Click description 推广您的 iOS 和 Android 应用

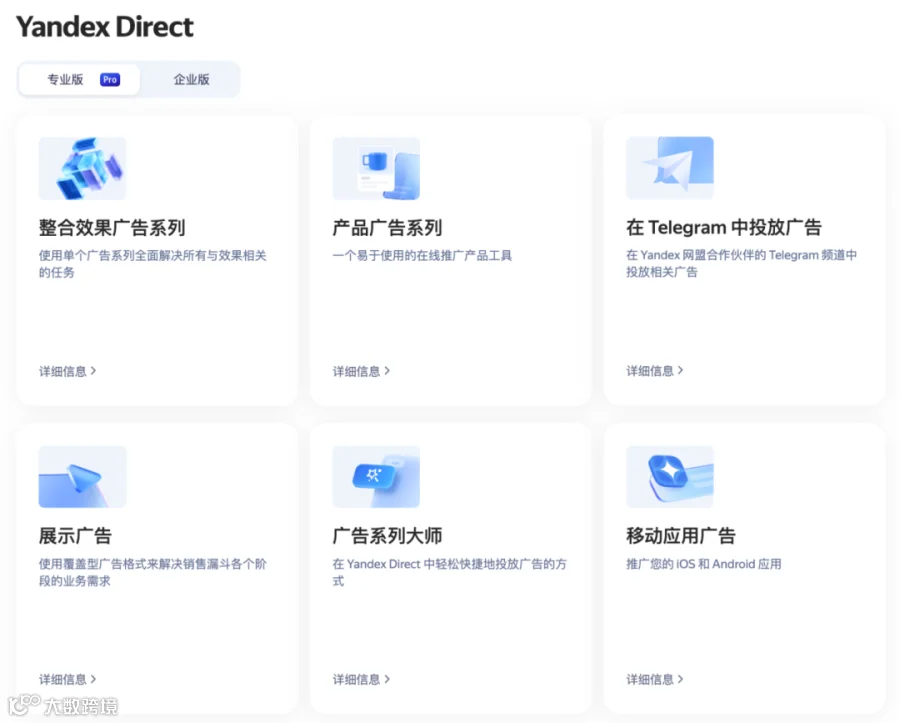pos(704,564)
